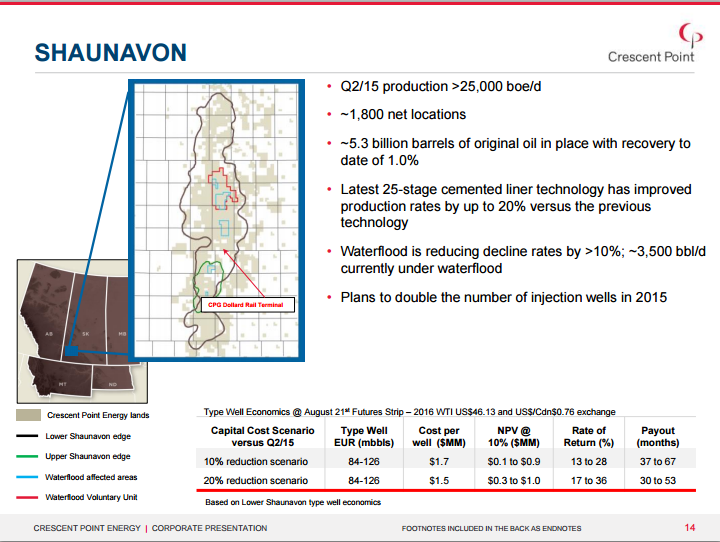720x542 pixels.
Task: Click the Rate of Return (%) column header
Action: [x=588, y=436]
